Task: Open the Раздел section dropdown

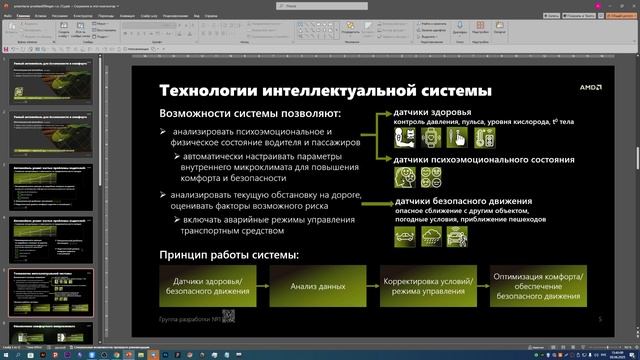Action: 100,36
